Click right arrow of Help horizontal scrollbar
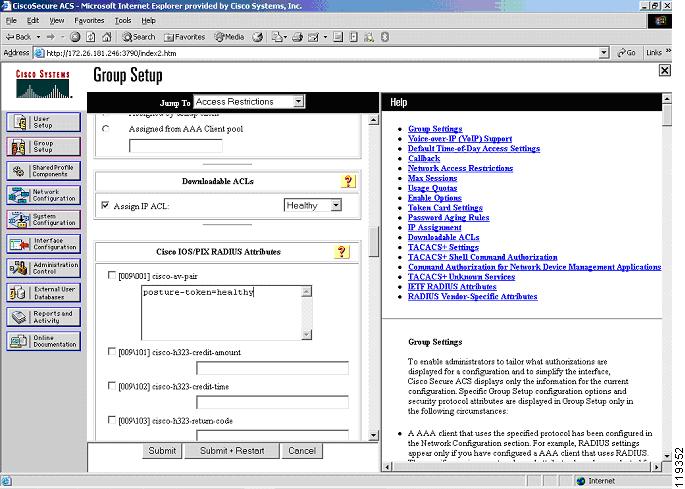The height and width of the screenshot is (489, 685). (x=657, y=467)
